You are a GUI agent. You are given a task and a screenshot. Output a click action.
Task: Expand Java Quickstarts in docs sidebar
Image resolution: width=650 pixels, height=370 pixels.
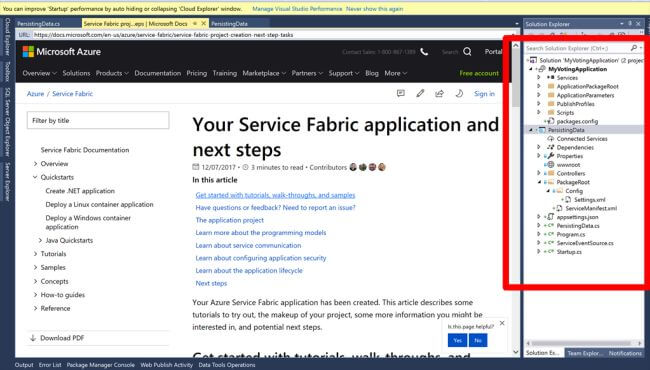coord(40,240)
